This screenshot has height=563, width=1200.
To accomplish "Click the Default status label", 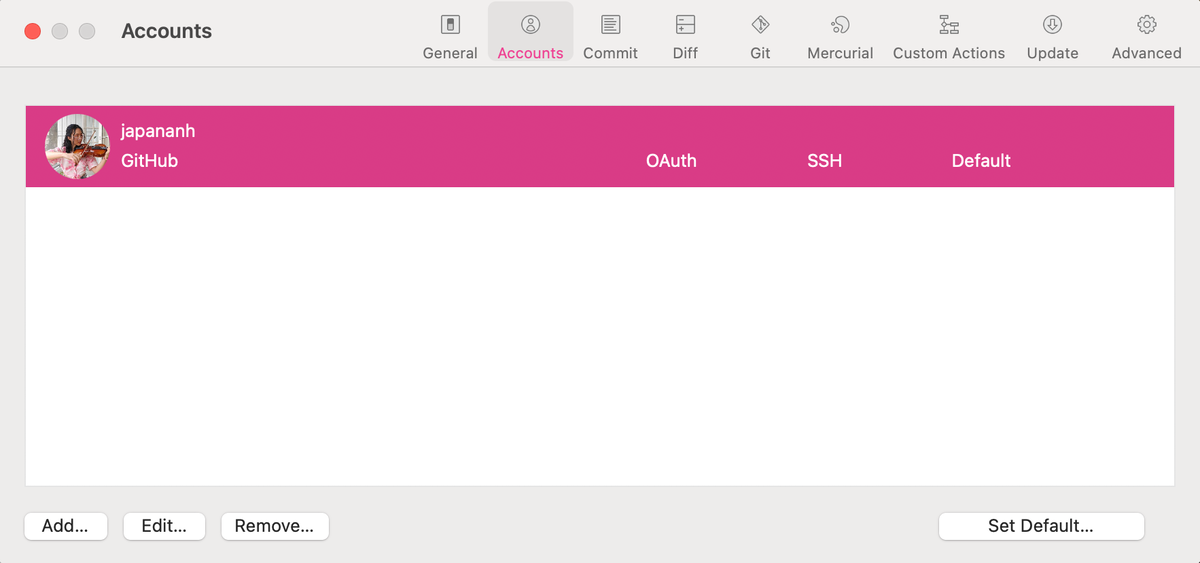I will click(981, 161).
